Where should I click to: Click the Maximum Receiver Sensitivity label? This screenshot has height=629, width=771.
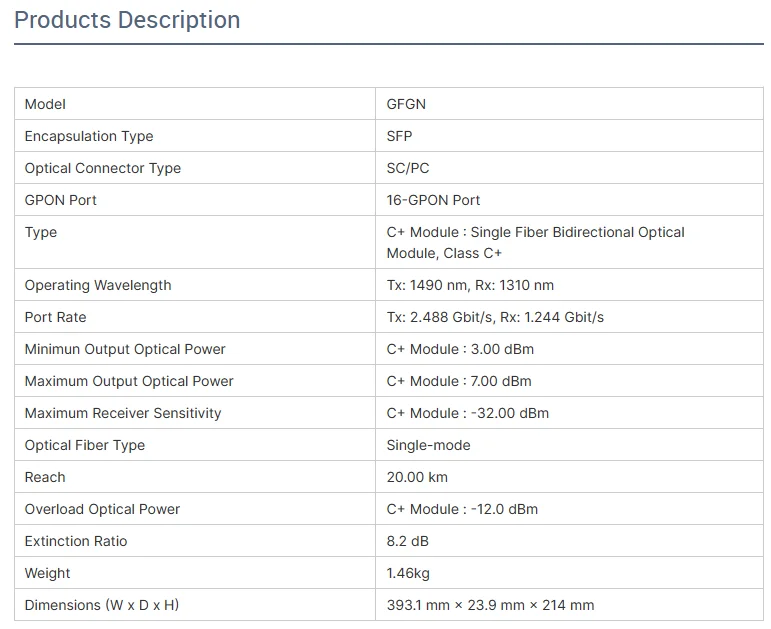point(123,413)
